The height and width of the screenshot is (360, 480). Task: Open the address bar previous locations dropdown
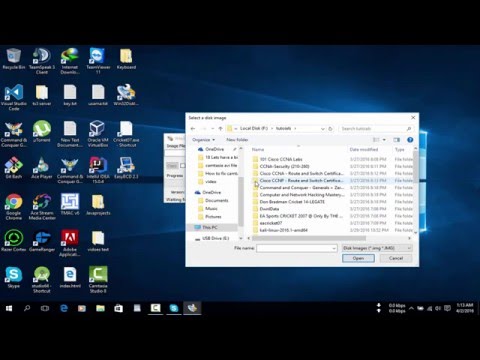pyautogui.click(x=322, y=128)
